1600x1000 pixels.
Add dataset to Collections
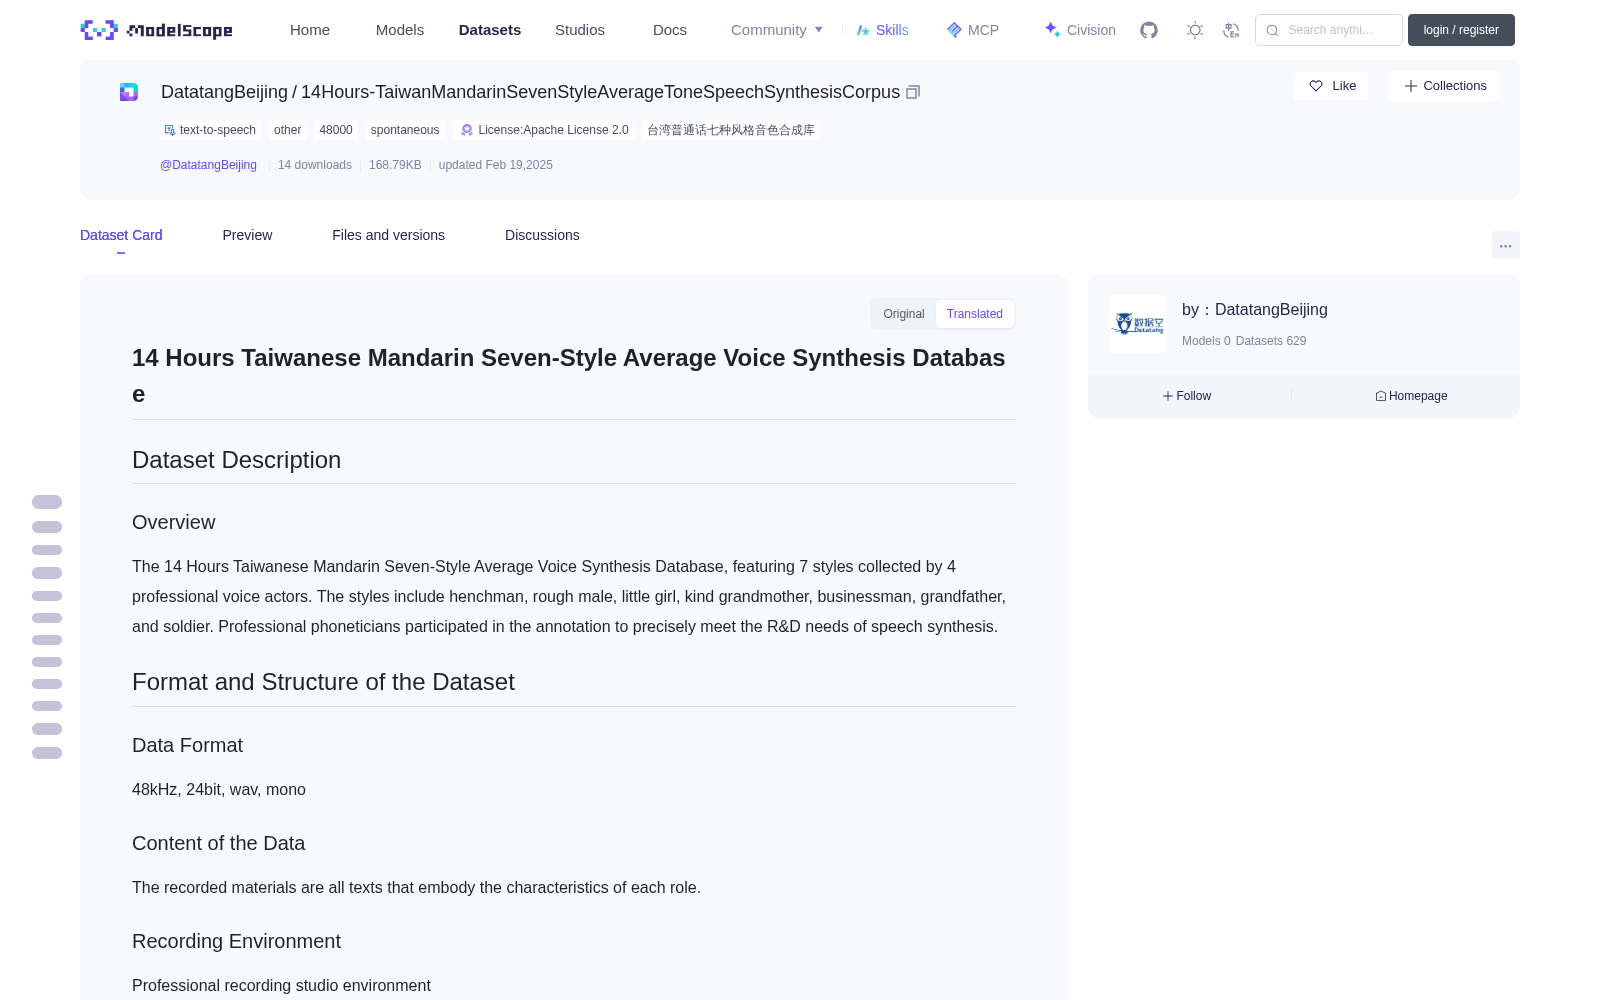tap(1444, 86)
